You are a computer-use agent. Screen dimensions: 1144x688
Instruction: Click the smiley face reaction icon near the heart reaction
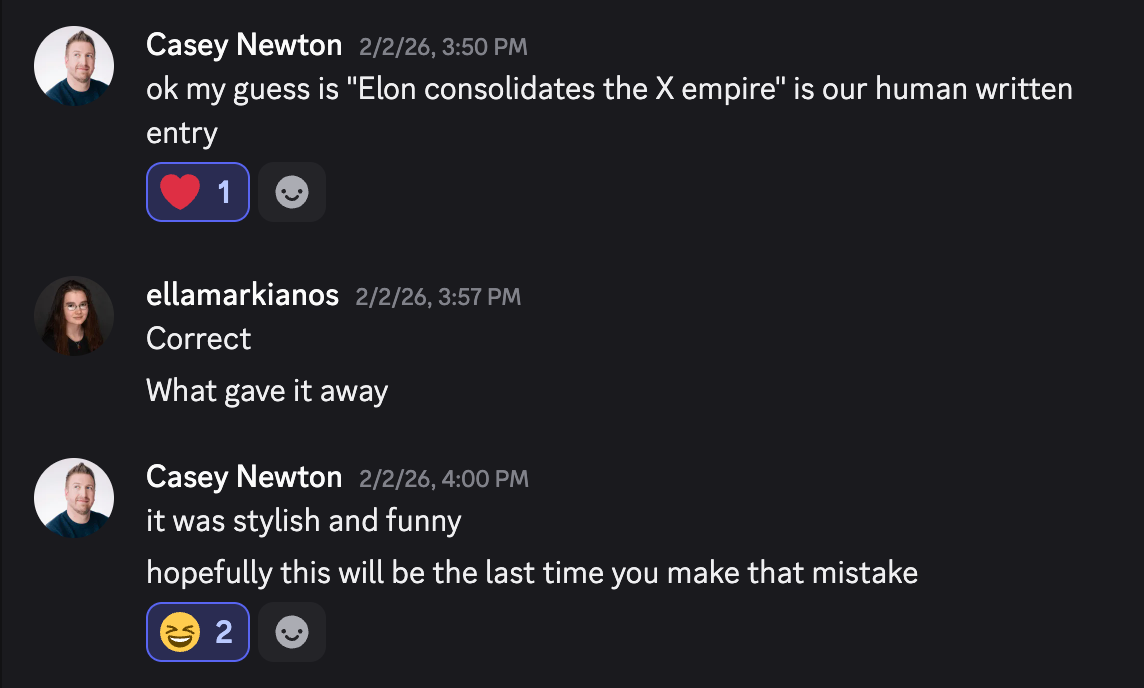[x=291, y=191]
